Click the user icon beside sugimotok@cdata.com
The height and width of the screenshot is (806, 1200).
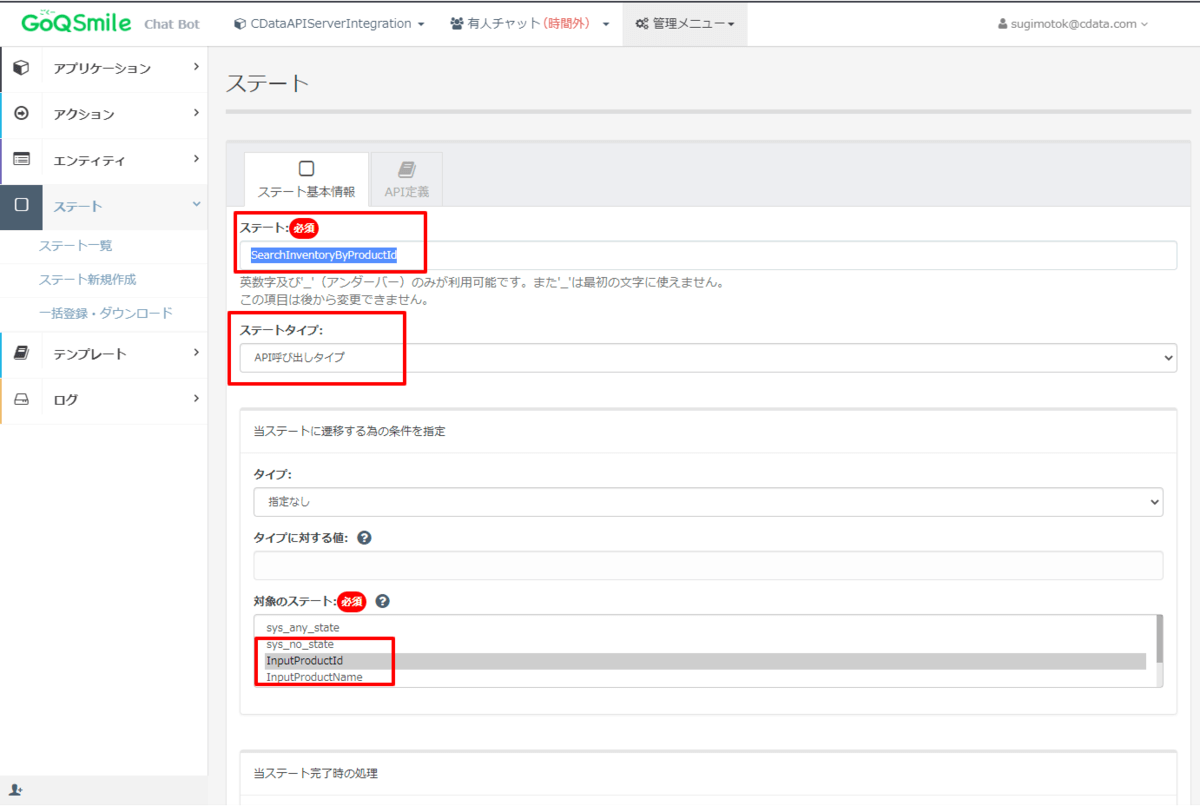click(1003, 23)
